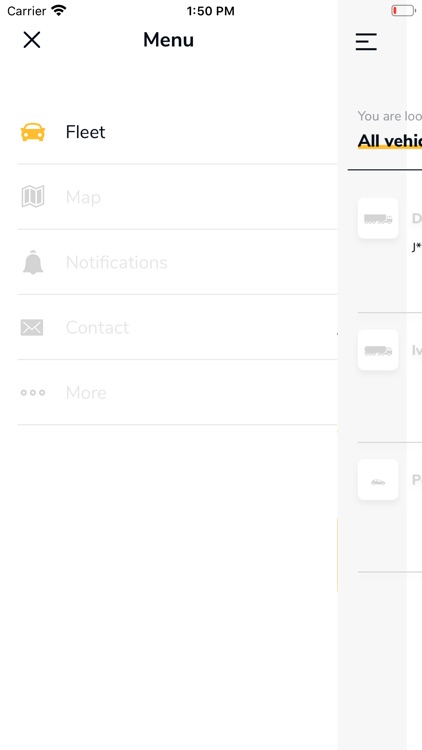Tap the battery indicator in status bar
Viewport: 422px width, 750px height.
tap(403, 11)
